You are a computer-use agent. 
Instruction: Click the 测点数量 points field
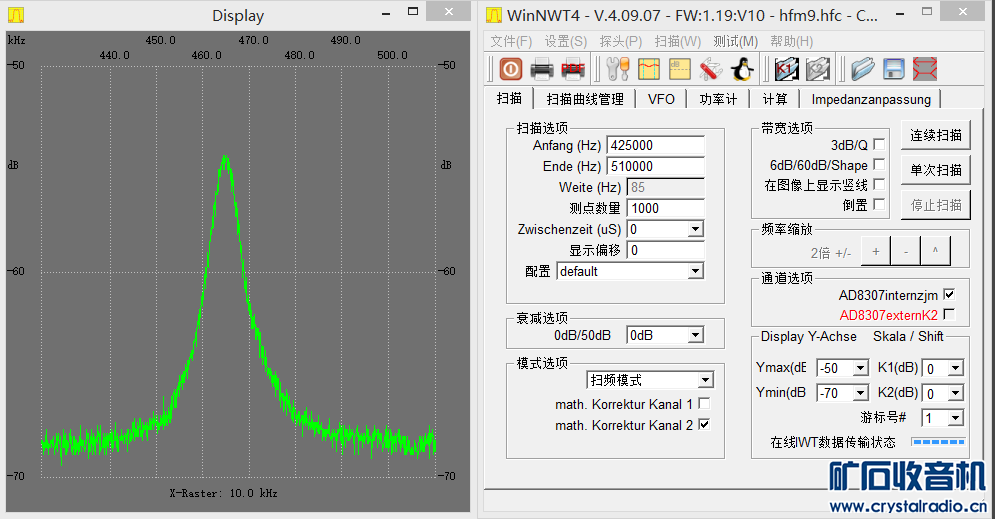[x=666, y=208]
